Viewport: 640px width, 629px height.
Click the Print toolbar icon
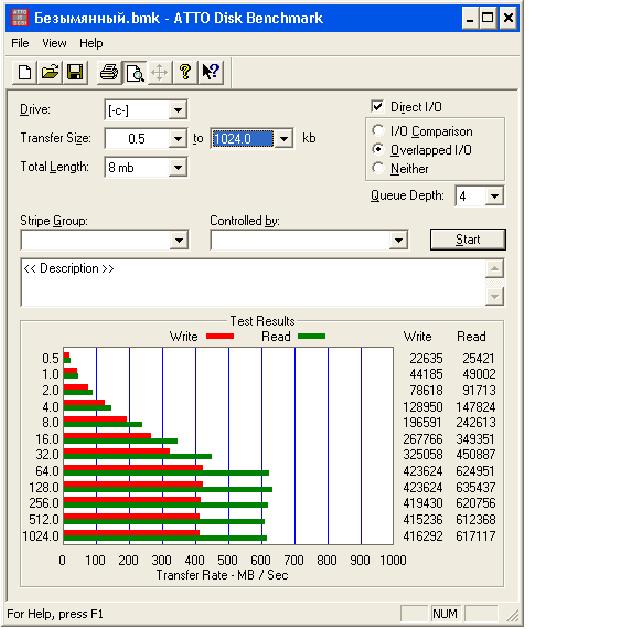109,72
